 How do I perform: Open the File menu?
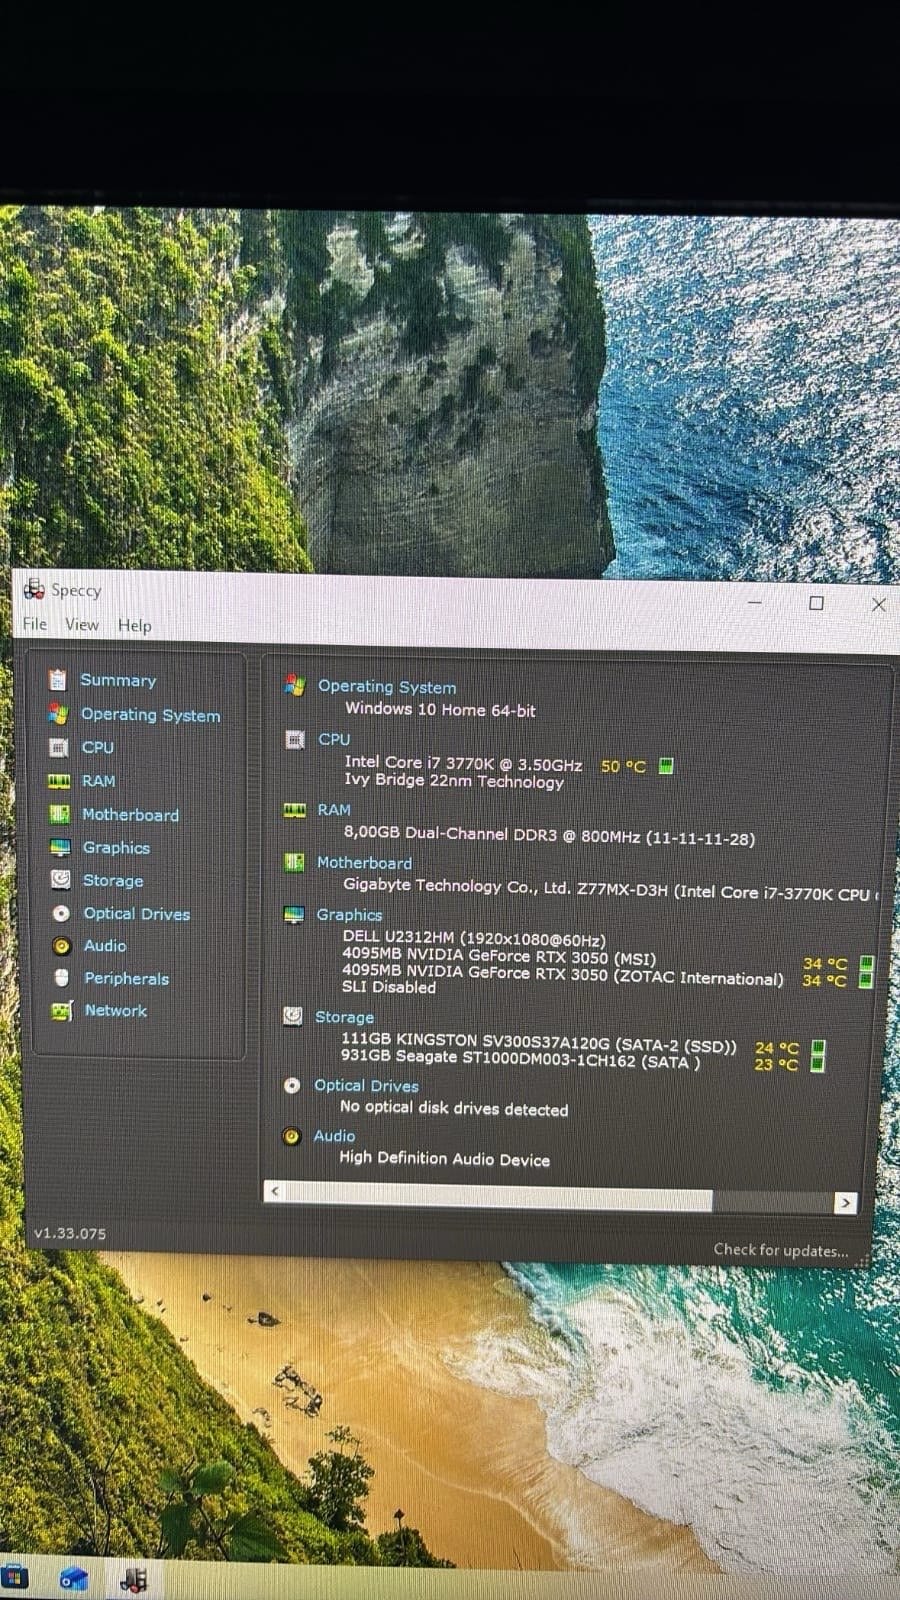click(x=35, y=624)
